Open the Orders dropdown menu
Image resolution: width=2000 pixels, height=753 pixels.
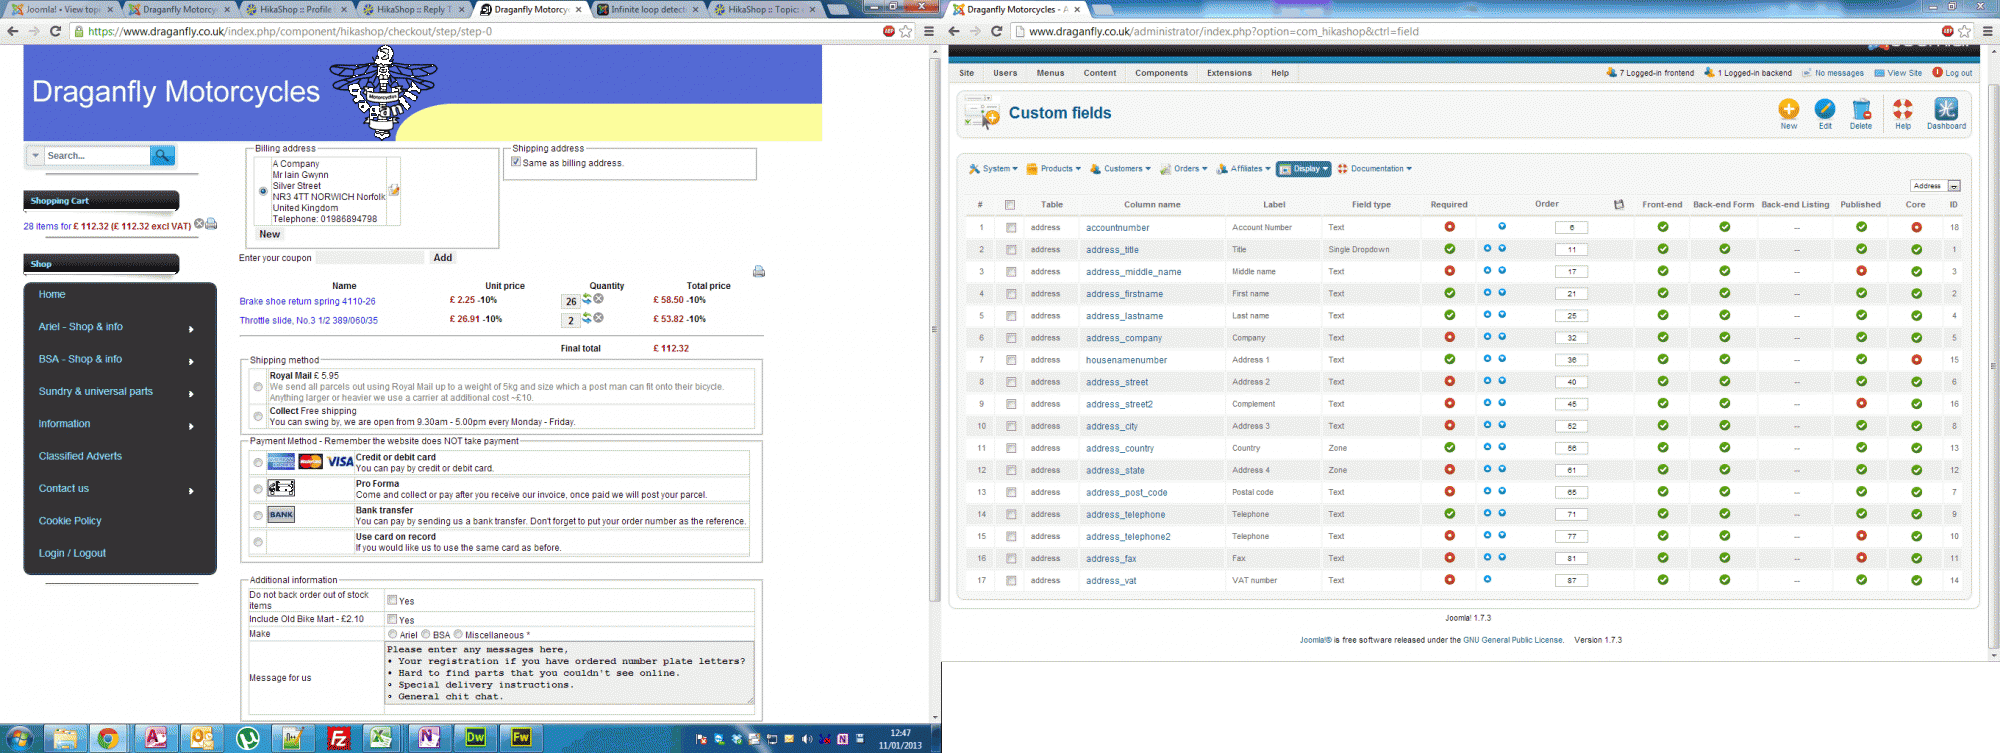tap(1184, 169)
